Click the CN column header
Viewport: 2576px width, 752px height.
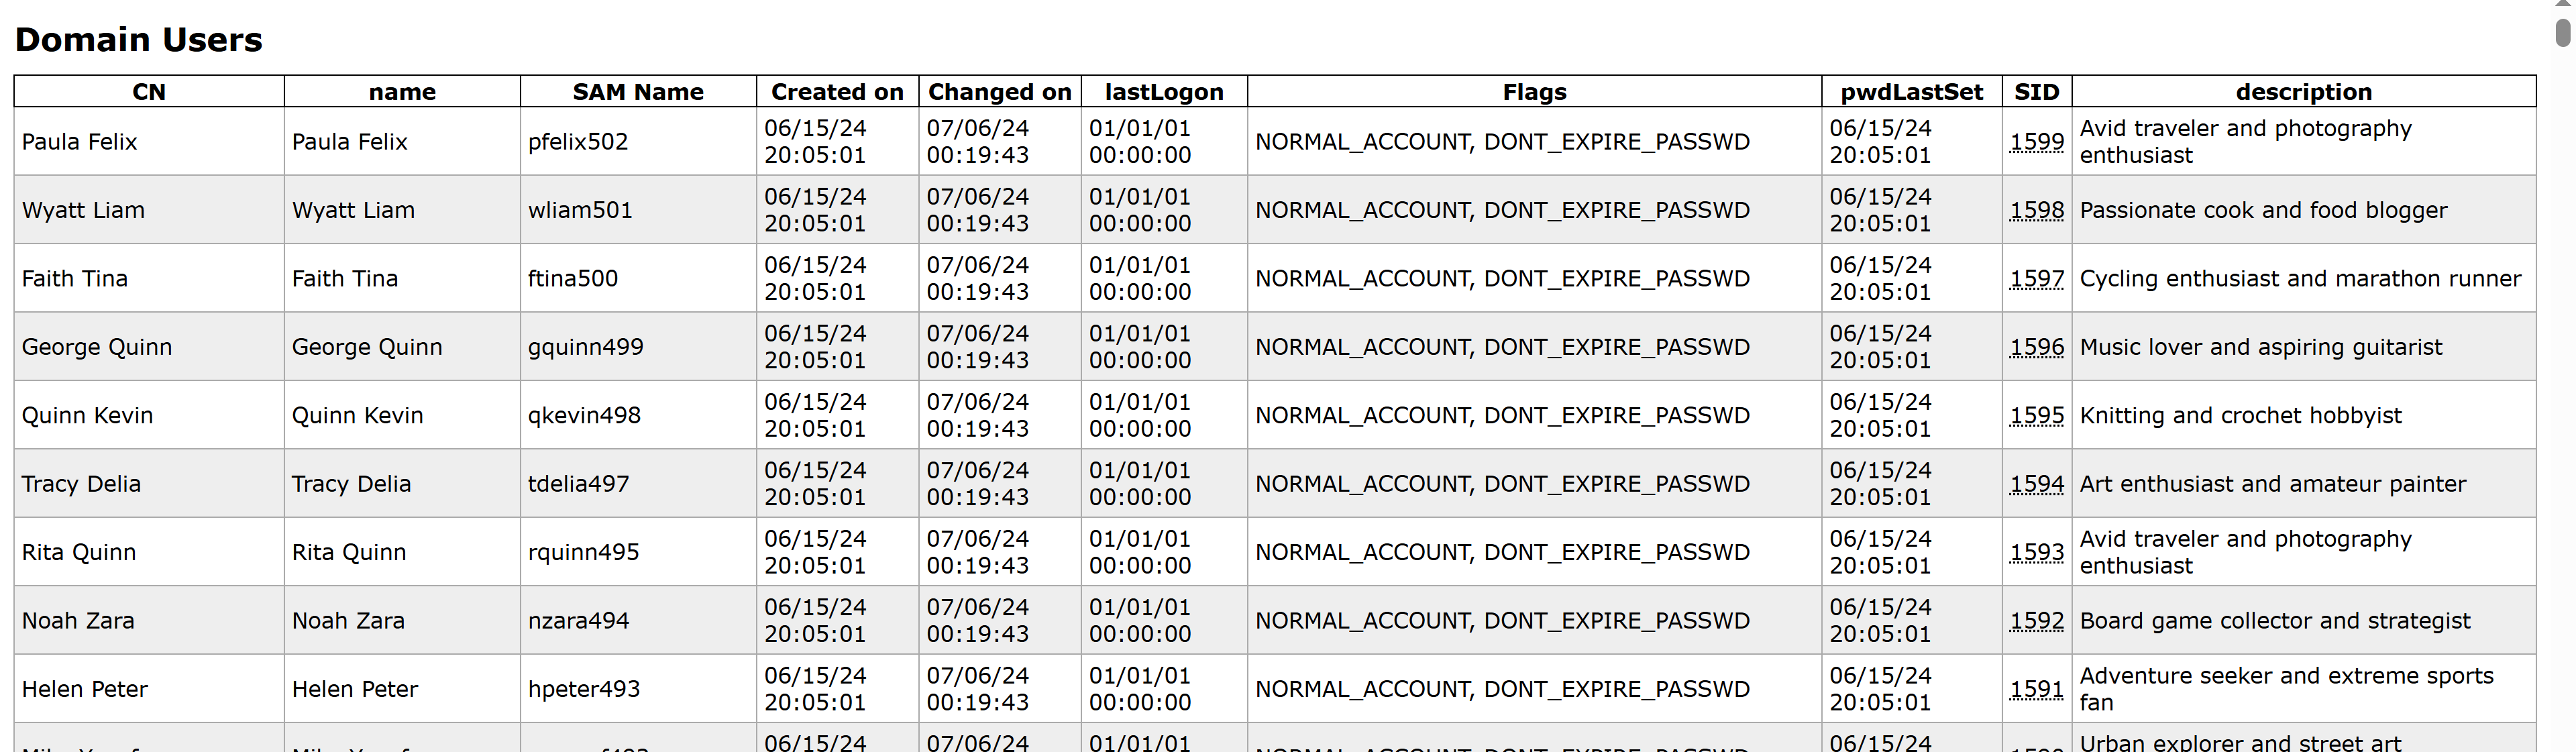(149, 92)
